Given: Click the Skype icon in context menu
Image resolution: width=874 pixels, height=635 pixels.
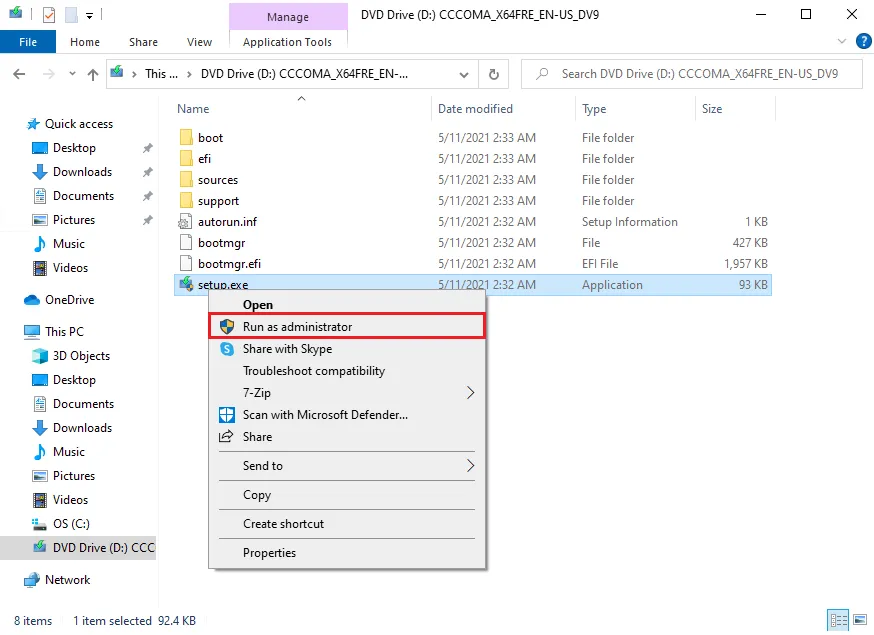Looking at the screenshot, I should tap(227, 348).
